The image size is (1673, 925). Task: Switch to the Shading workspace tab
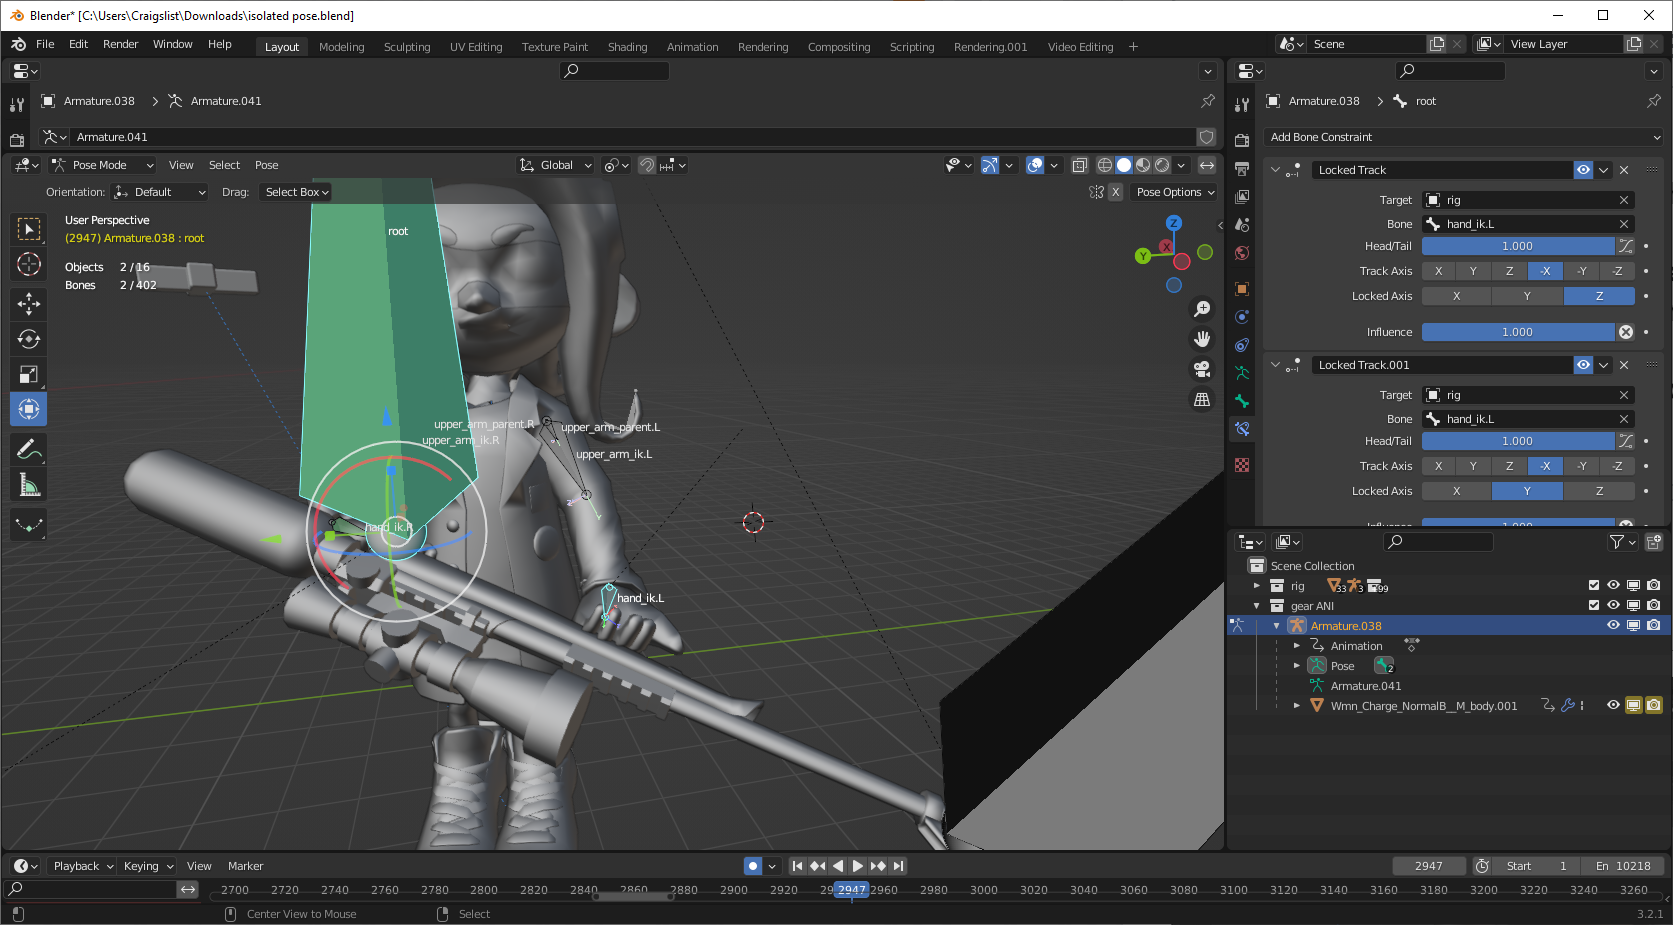627,47
